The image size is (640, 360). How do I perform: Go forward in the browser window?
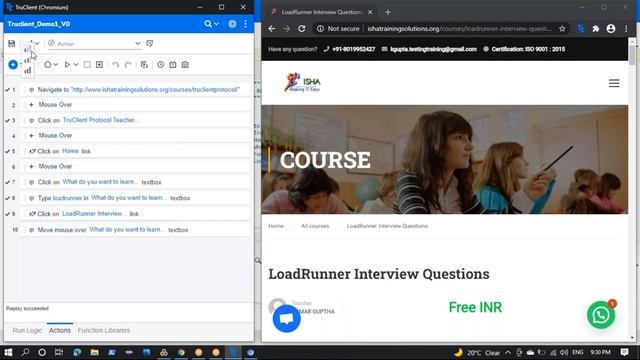pos(287,29)
